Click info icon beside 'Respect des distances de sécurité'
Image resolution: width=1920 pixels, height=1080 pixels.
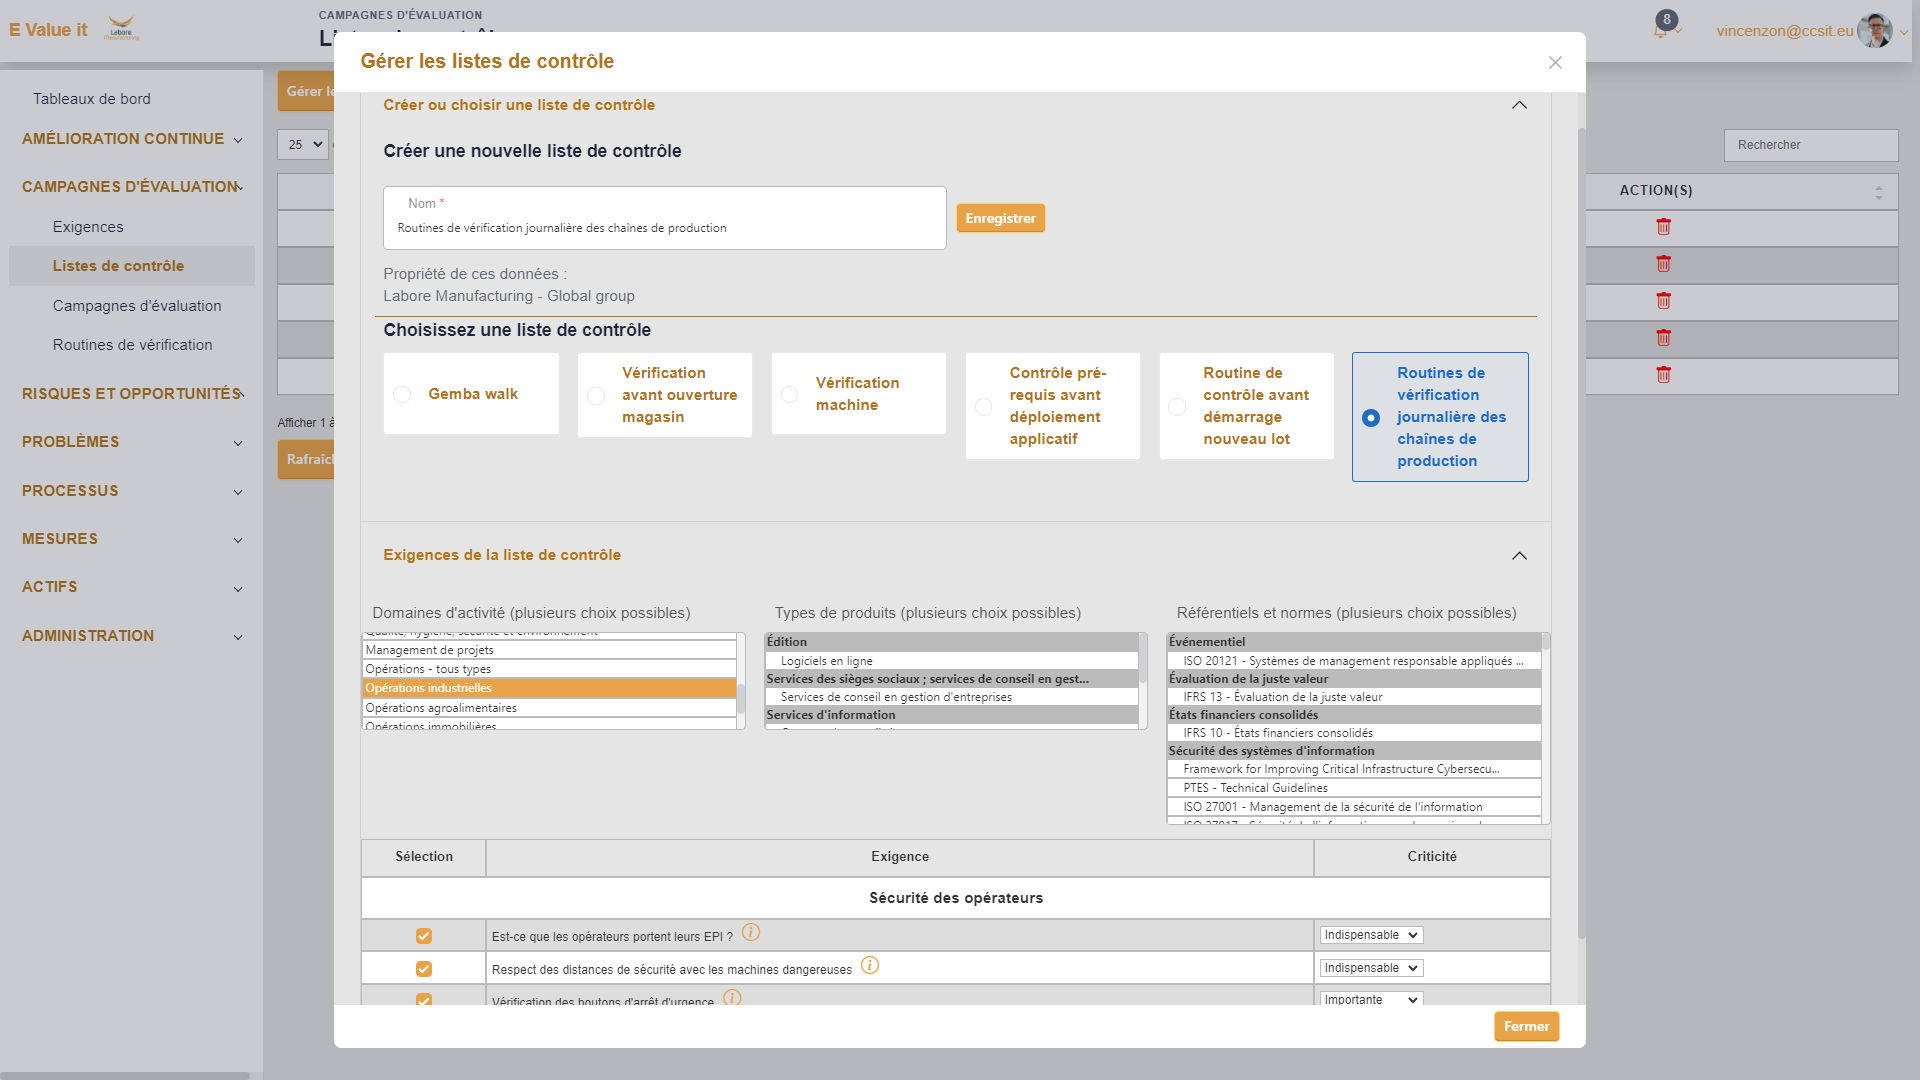click(x=869, y=966)
